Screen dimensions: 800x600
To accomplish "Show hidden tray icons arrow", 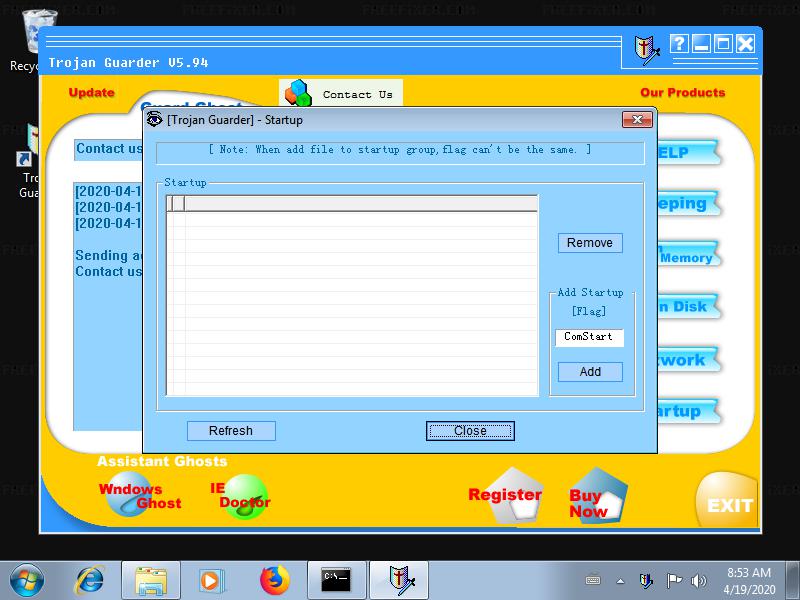I will coord(620,581).
